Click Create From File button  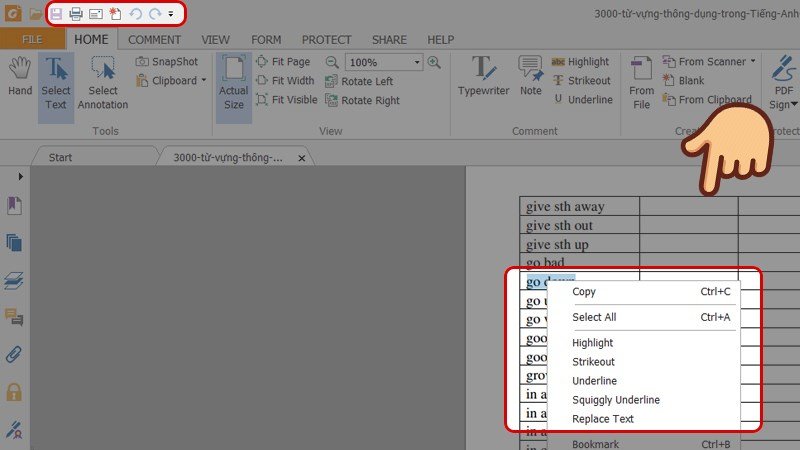641,83
